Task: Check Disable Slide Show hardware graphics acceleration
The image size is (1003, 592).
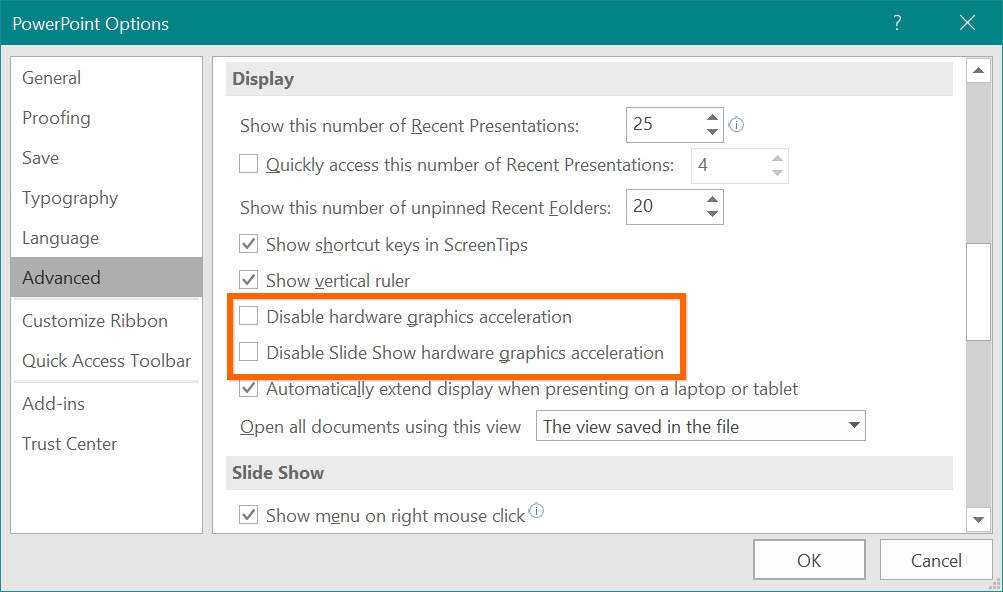Action: coord(247,352)
